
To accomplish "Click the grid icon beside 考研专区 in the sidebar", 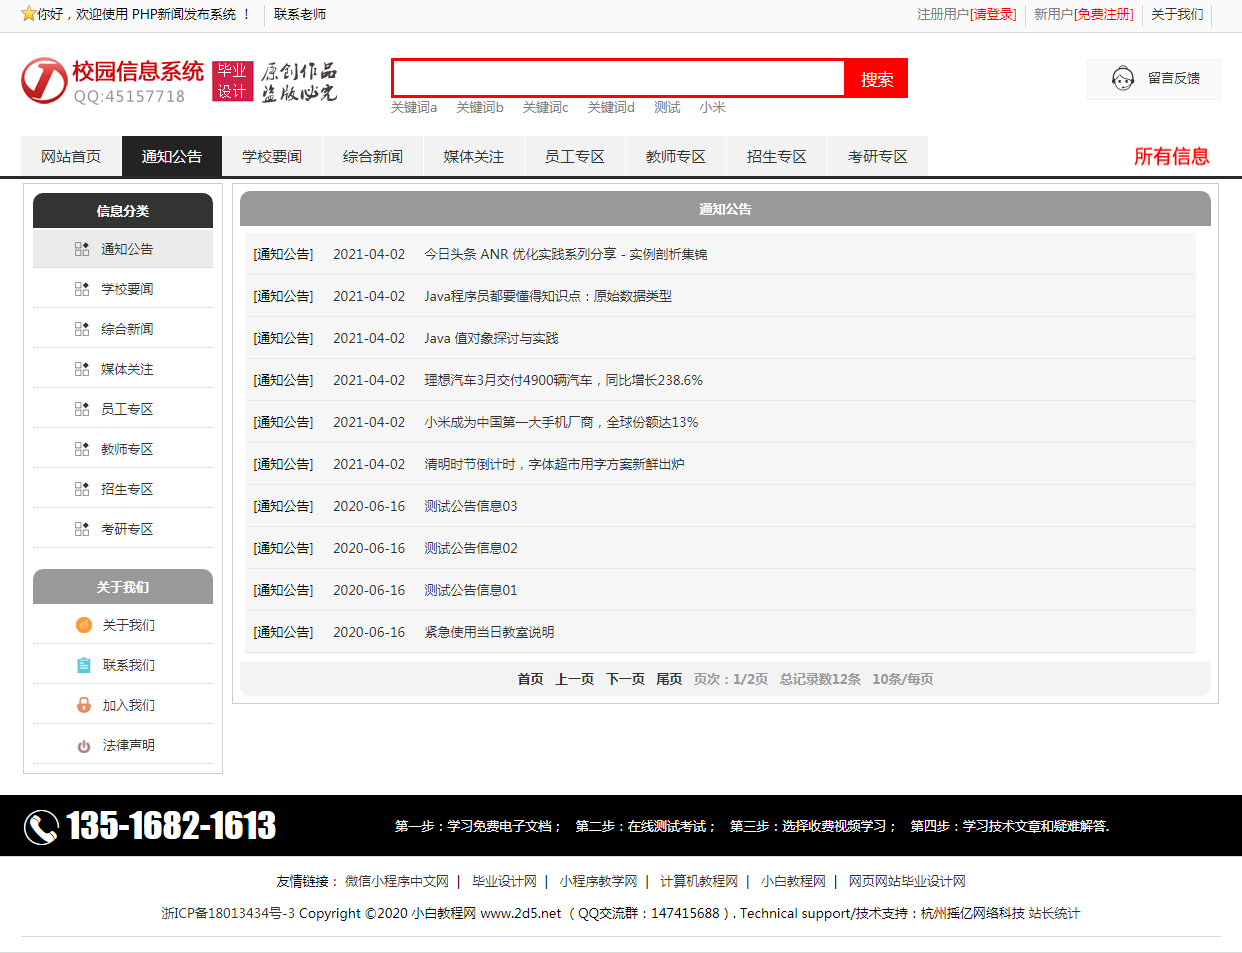I will click(82, 529).
